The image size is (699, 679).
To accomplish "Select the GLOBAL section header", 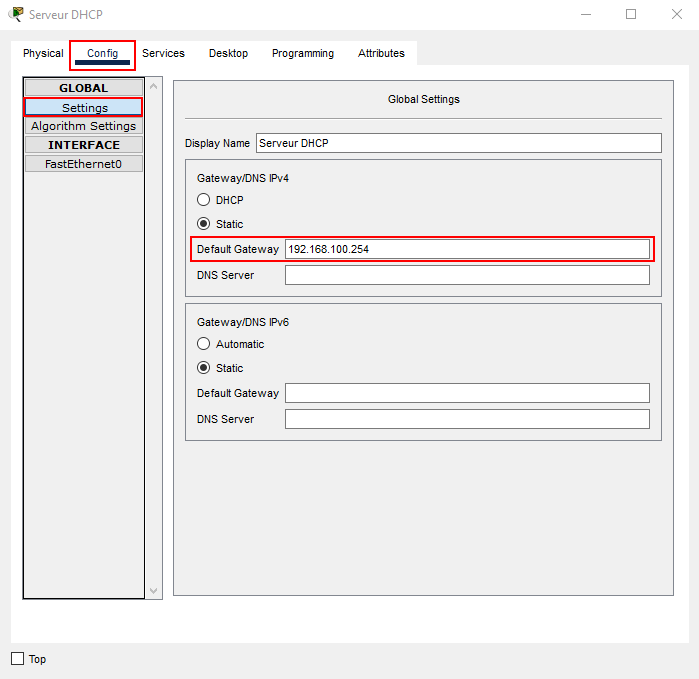I will (84, 88).
